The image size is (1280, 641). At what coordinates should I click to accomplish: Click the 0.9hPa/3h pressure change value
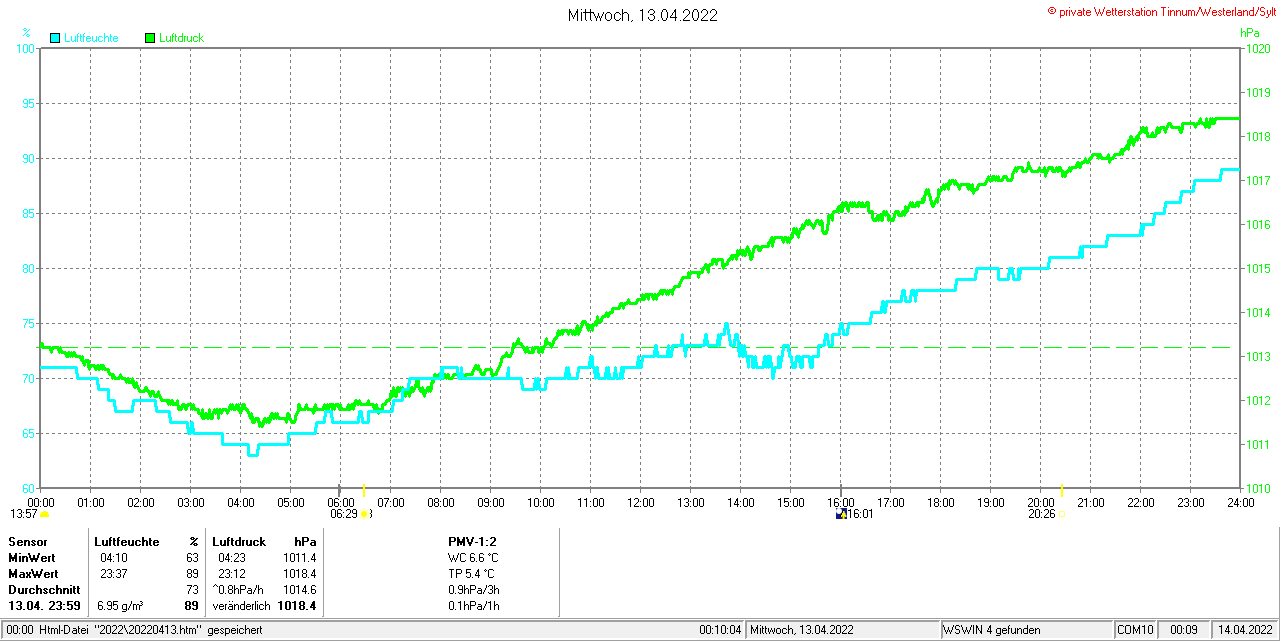475,590
